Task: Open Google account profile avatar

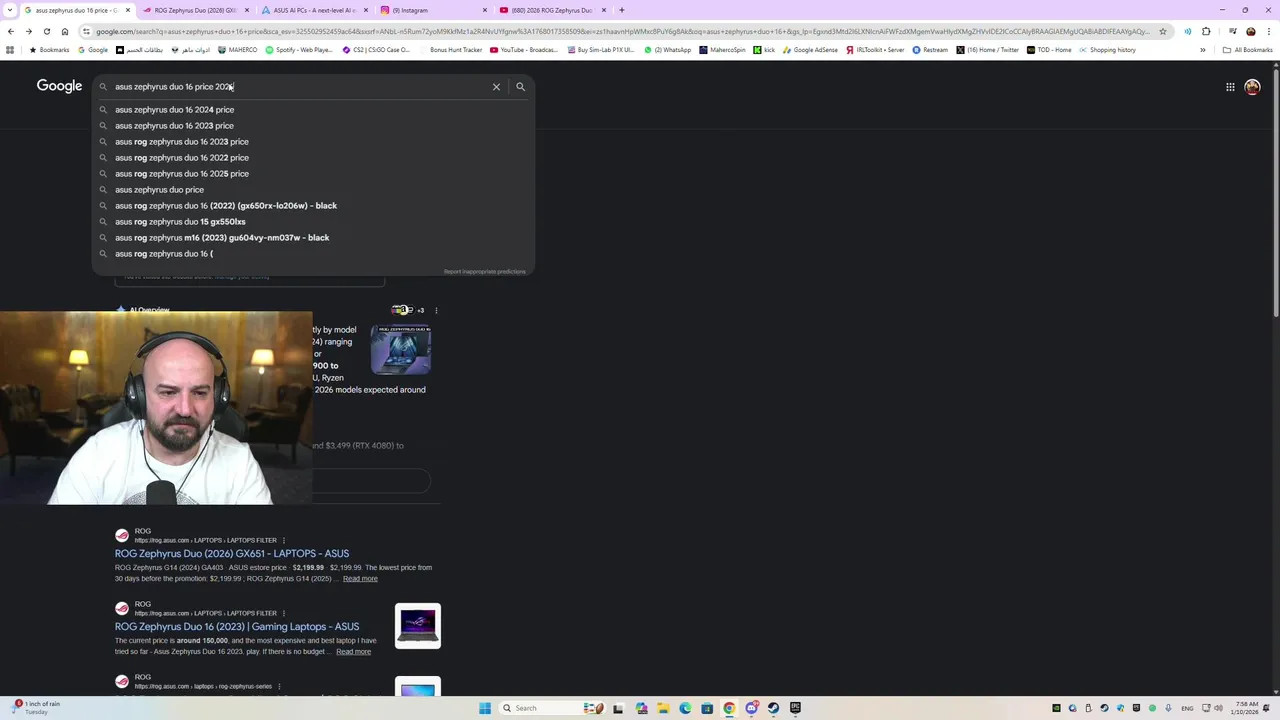Action: click(1252, 87)
